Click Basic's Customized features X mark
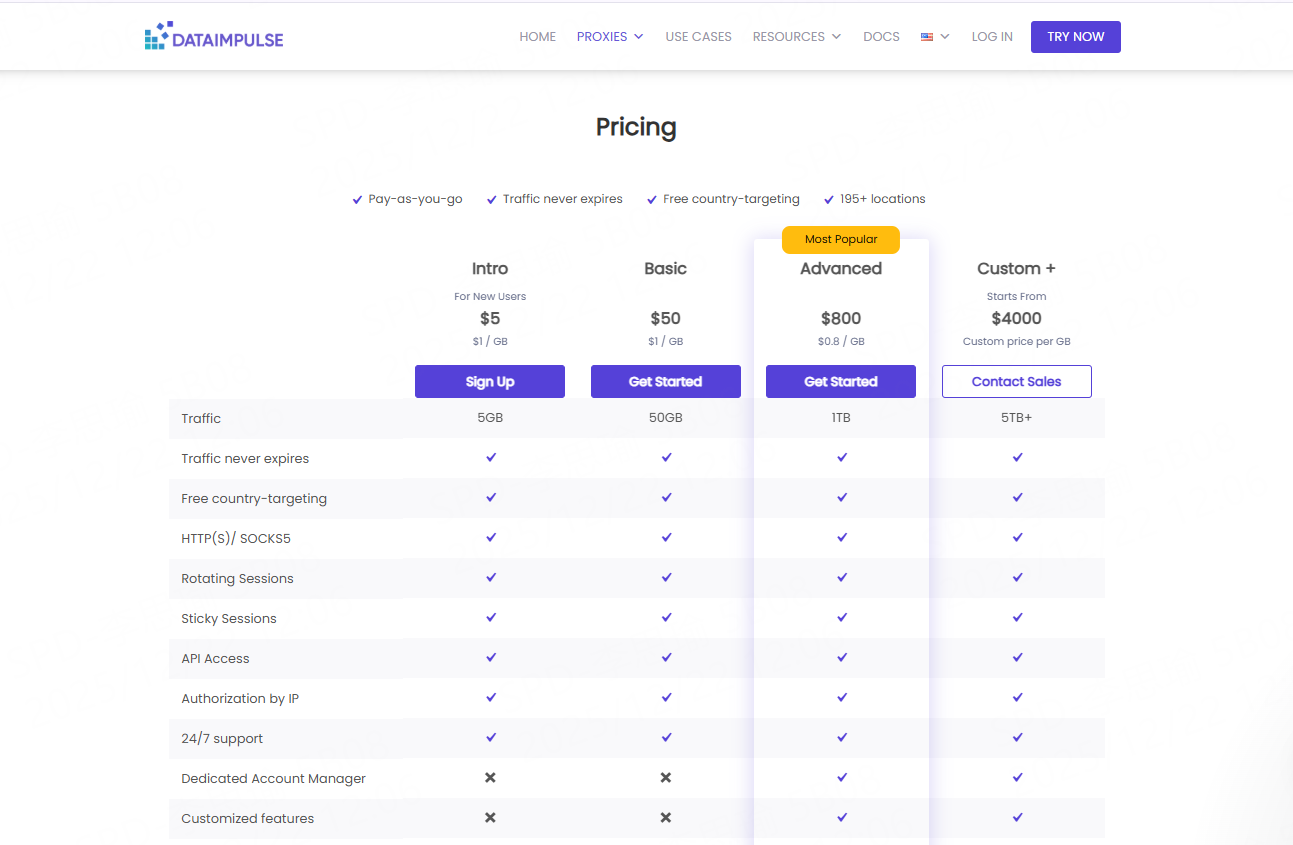1293x845 pixels. tap(666, 818)
